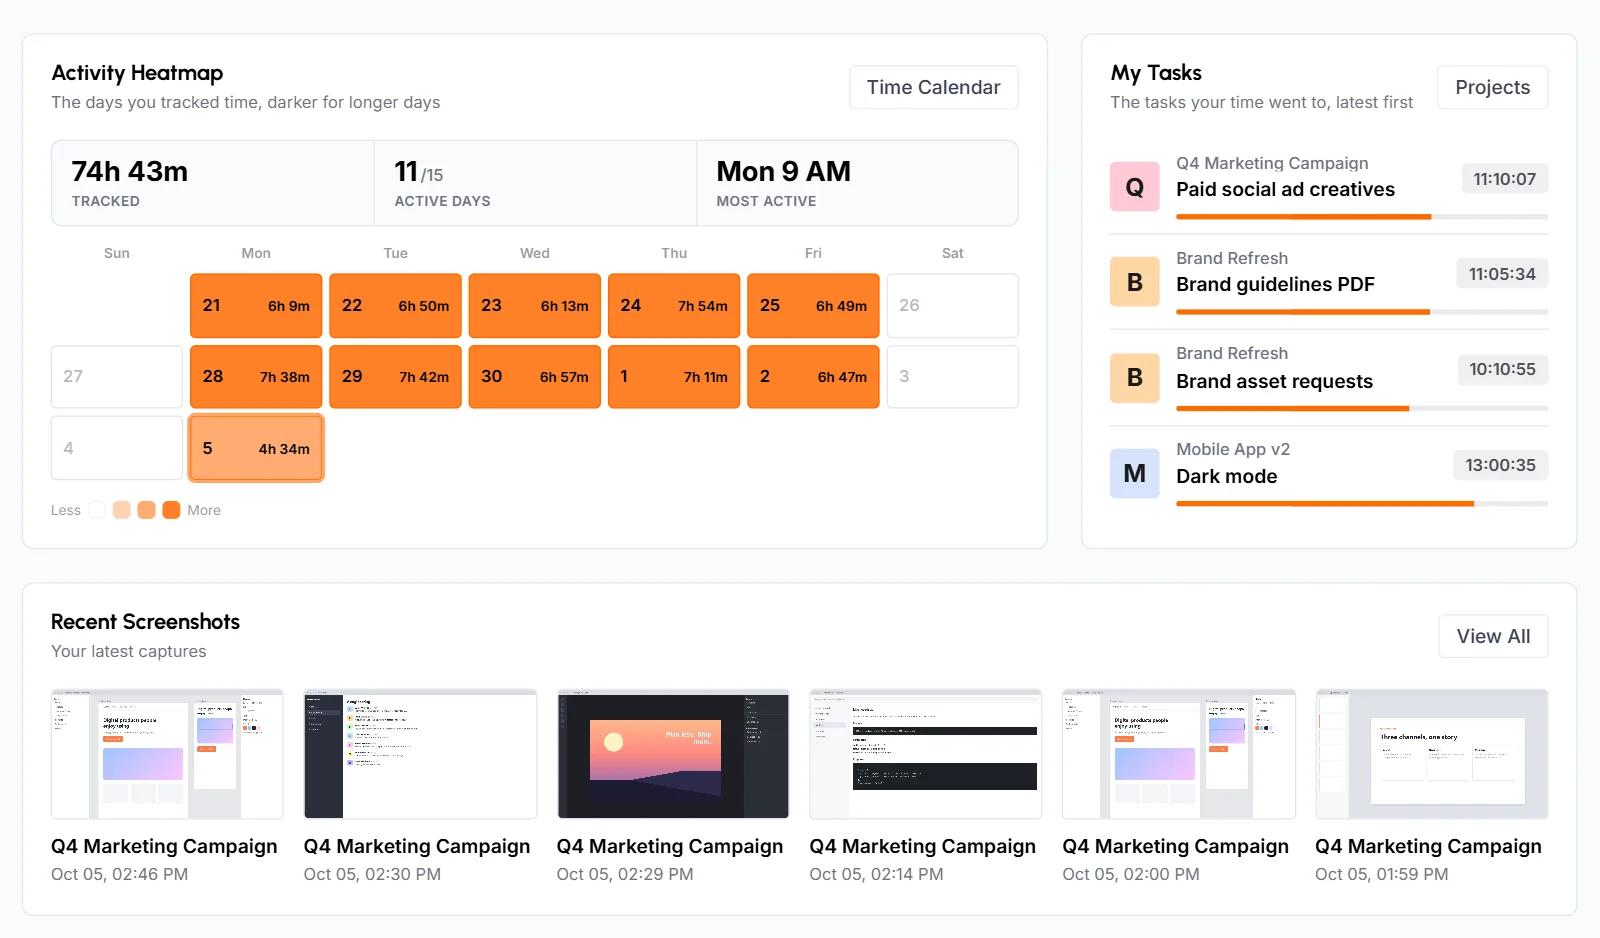Click View All screenshots
The height and width of the screenshot is (938, 1600).
[x=1493, y=636]
